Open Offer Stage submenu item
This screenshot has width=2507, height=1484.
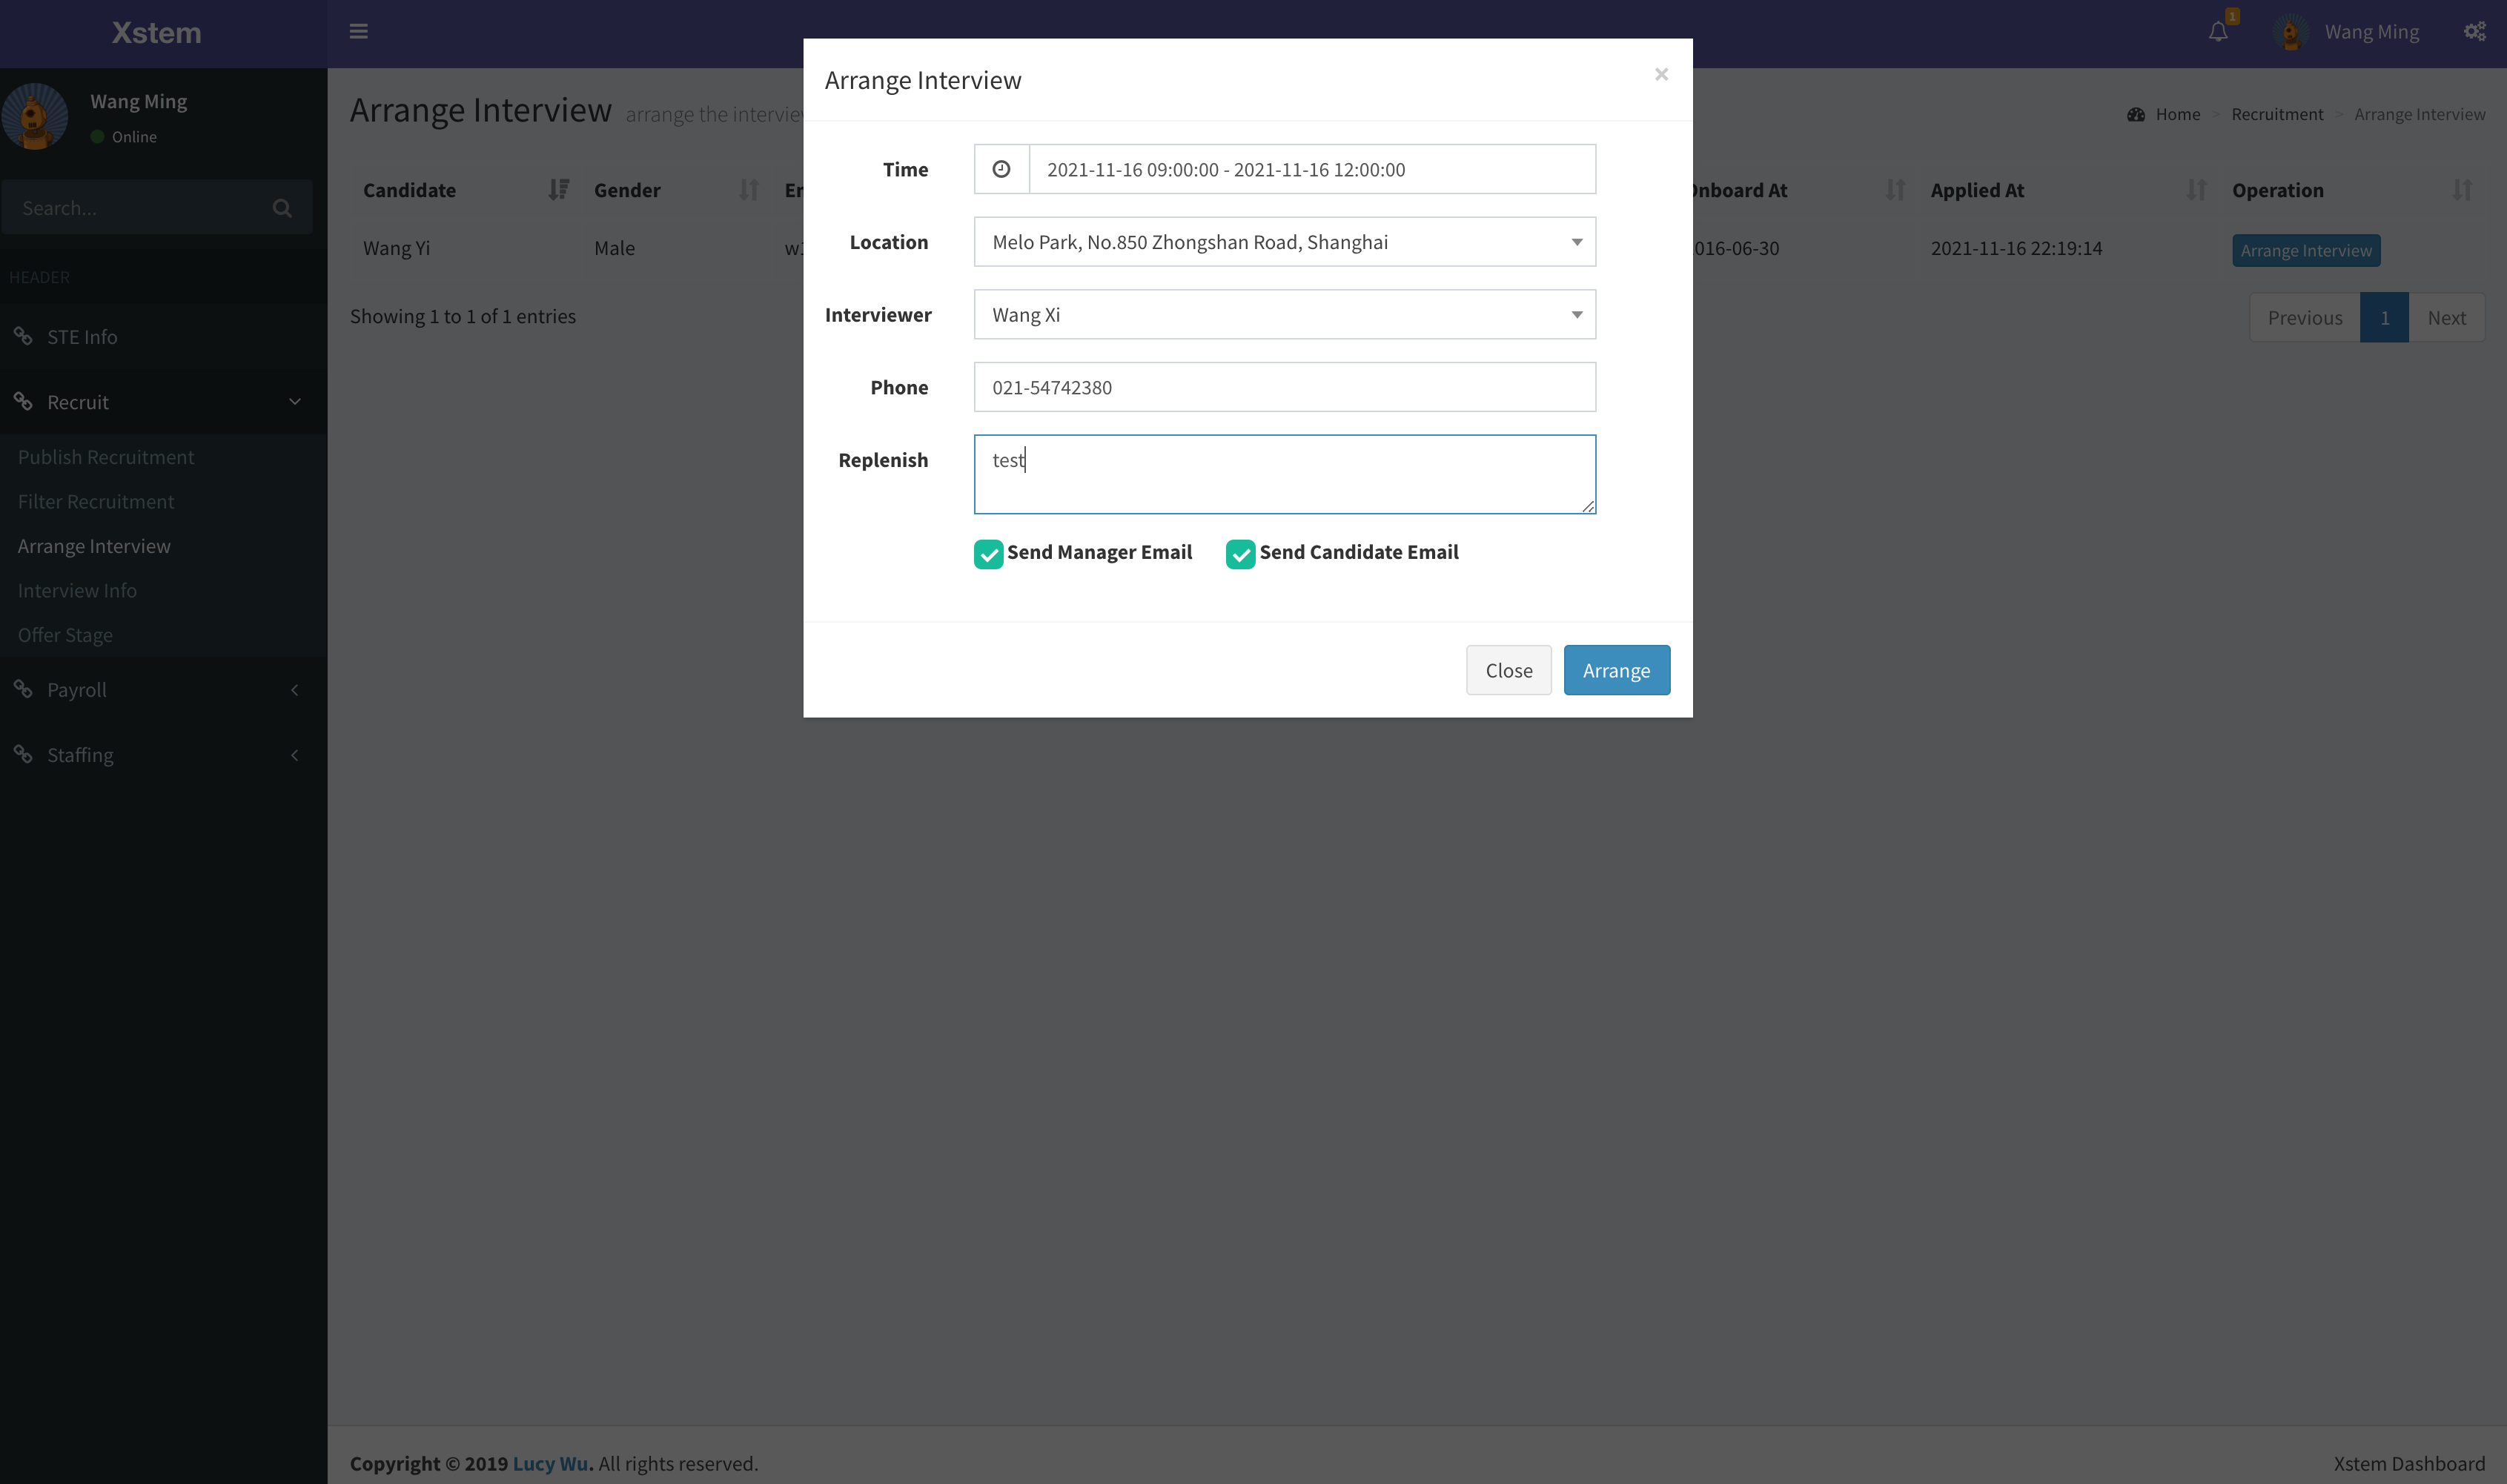(x=65, y=635)
